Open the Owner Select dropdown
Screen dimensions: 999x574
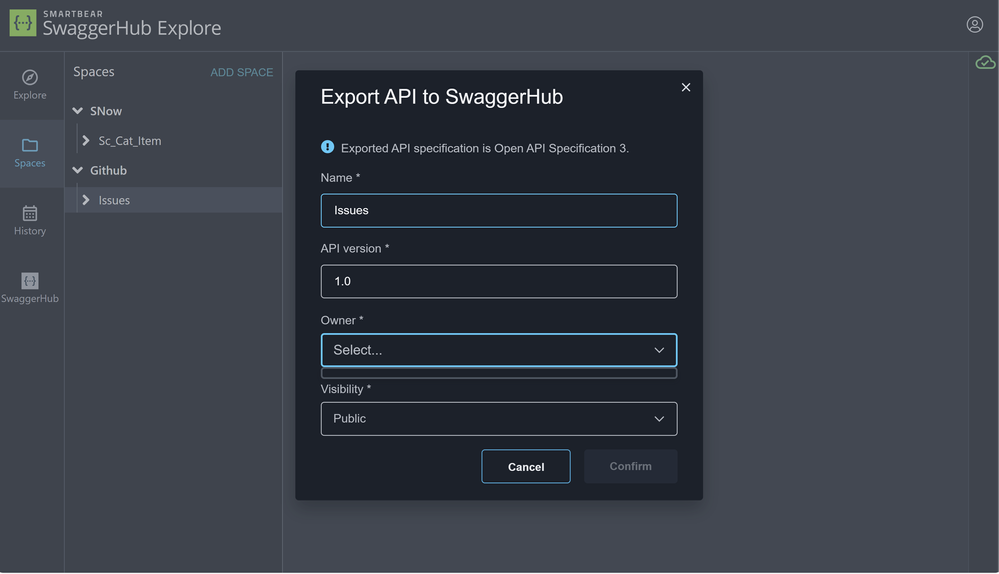[x=498, y=350]
